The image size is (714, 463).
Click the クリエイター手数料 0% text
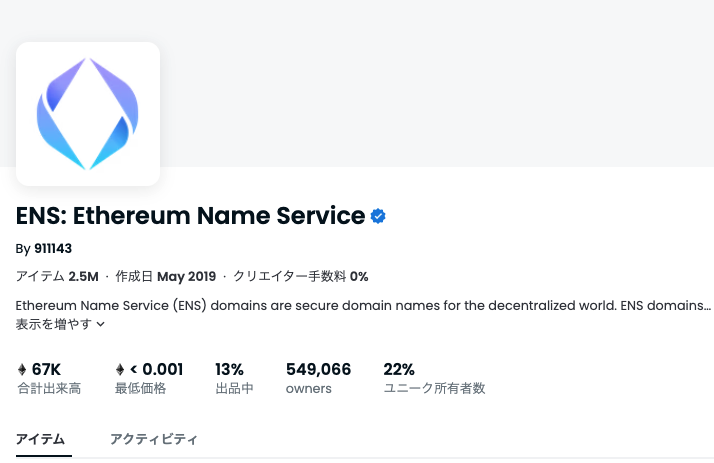[301, 276]
